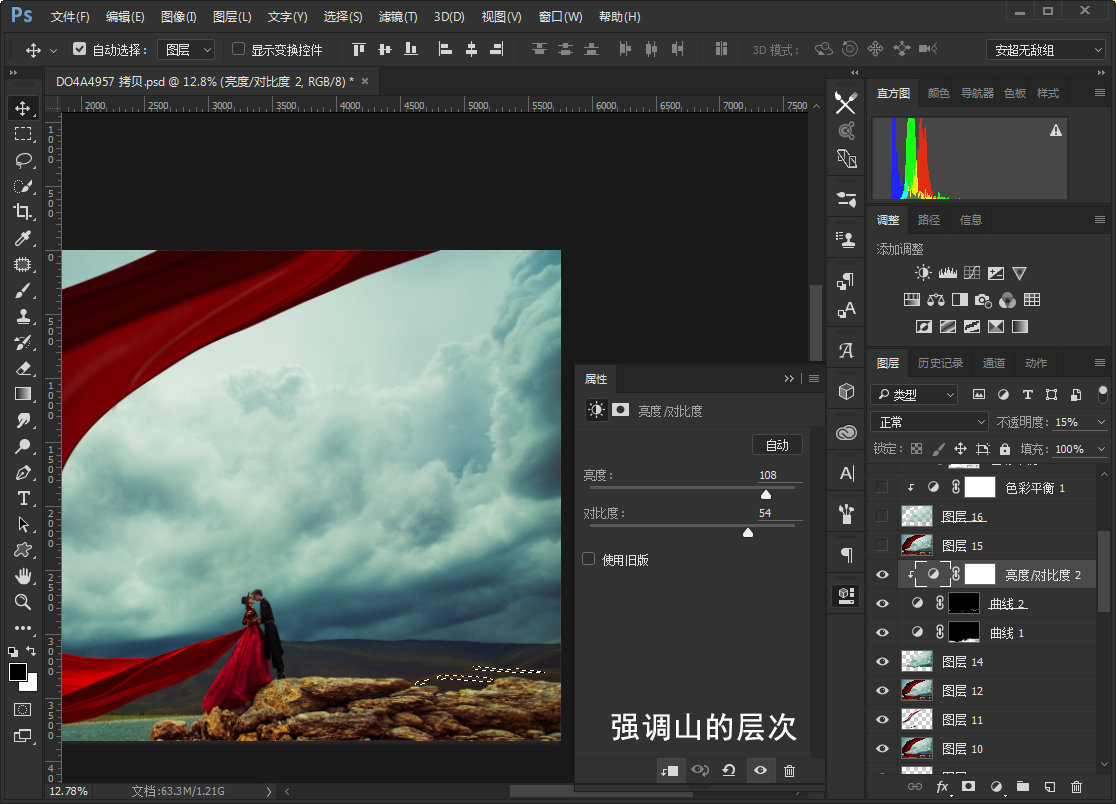Switch to the 颜色 panel tab

pos(939,93)
